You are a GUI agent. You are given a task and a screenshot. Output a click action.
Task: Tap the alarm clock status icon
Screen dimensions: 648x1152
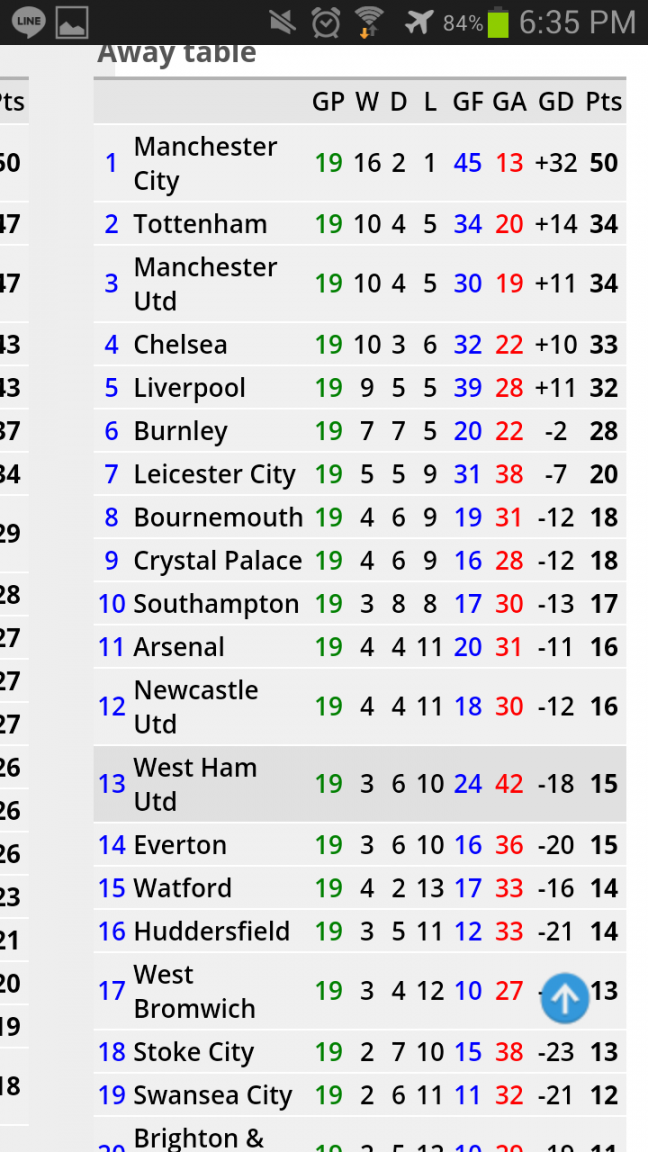325,22
